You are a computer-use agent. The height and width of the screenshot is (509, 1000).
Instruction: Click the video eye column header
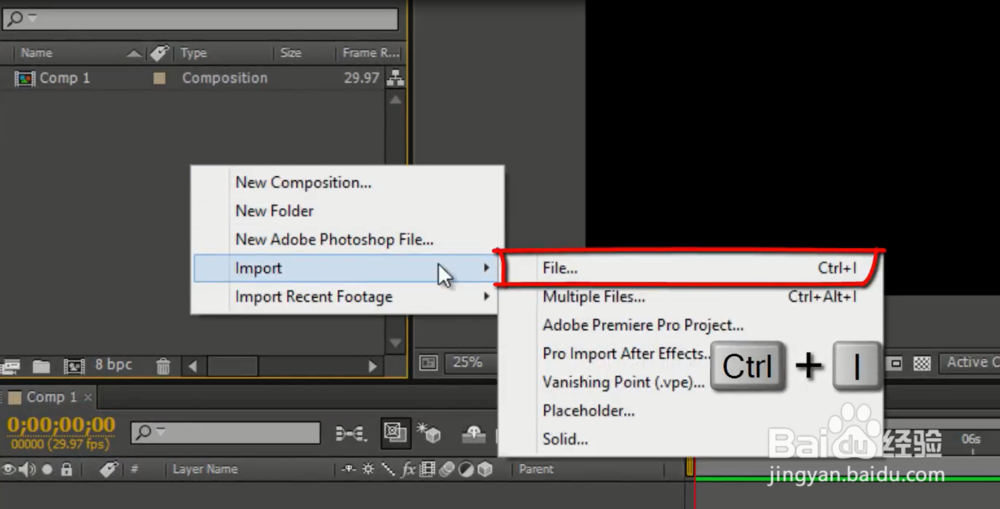[x=8, y=469]
